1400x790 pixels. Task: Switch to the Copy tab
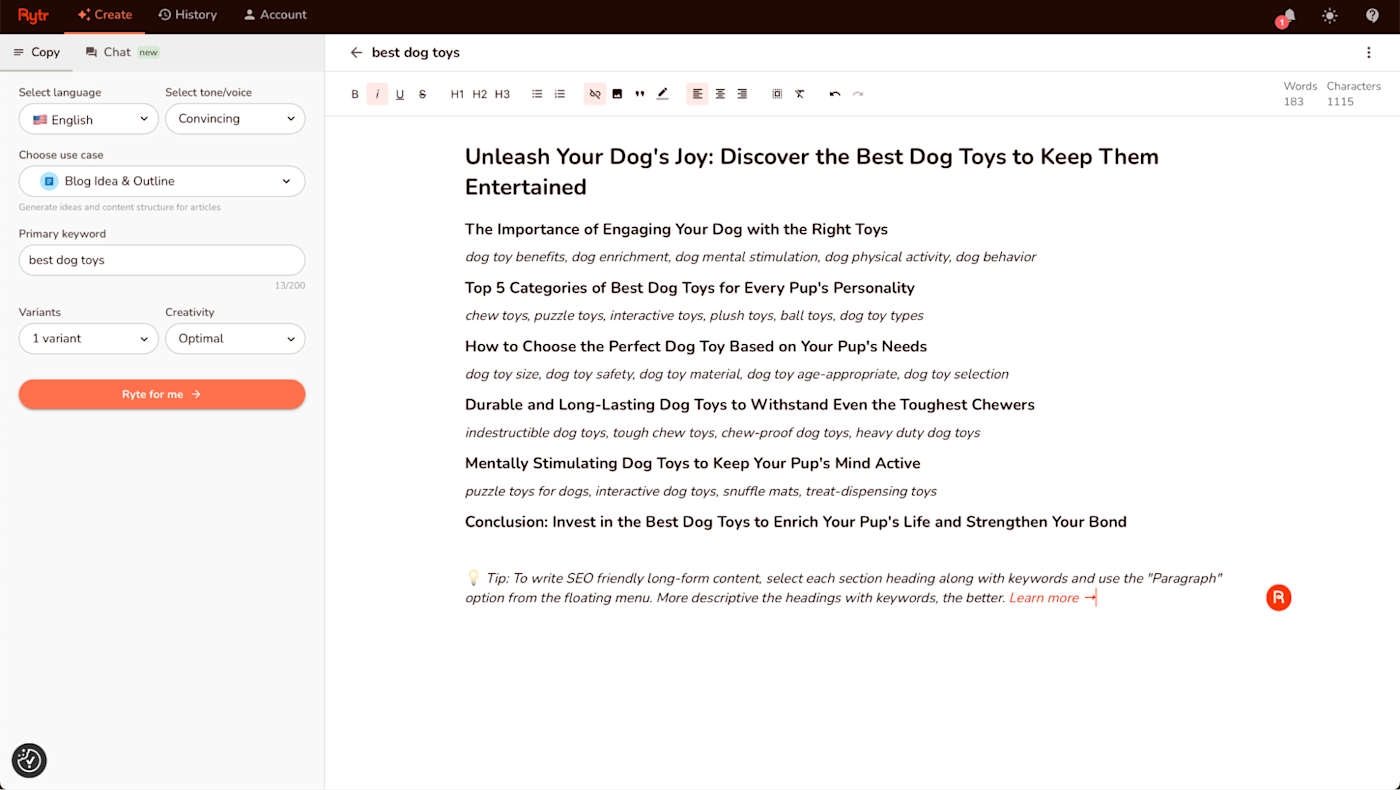pyautogui.click(x=36, y=52)
